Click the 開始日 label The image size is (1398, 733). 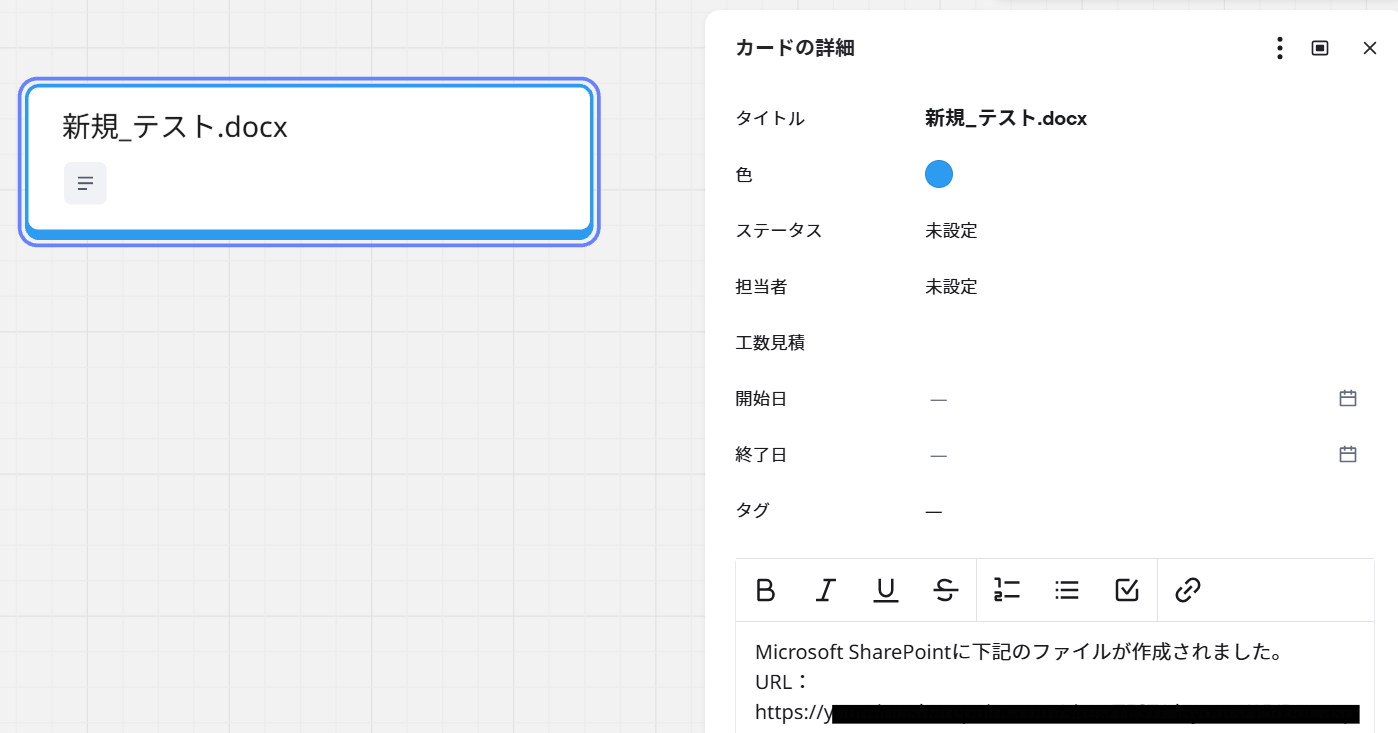coord(761,399)
